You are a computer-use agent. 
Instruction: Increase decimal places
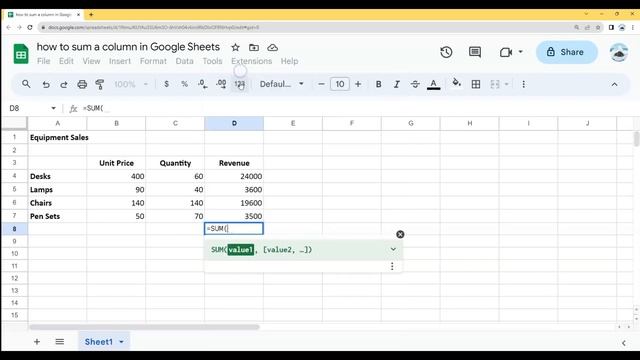pos(221,84)
